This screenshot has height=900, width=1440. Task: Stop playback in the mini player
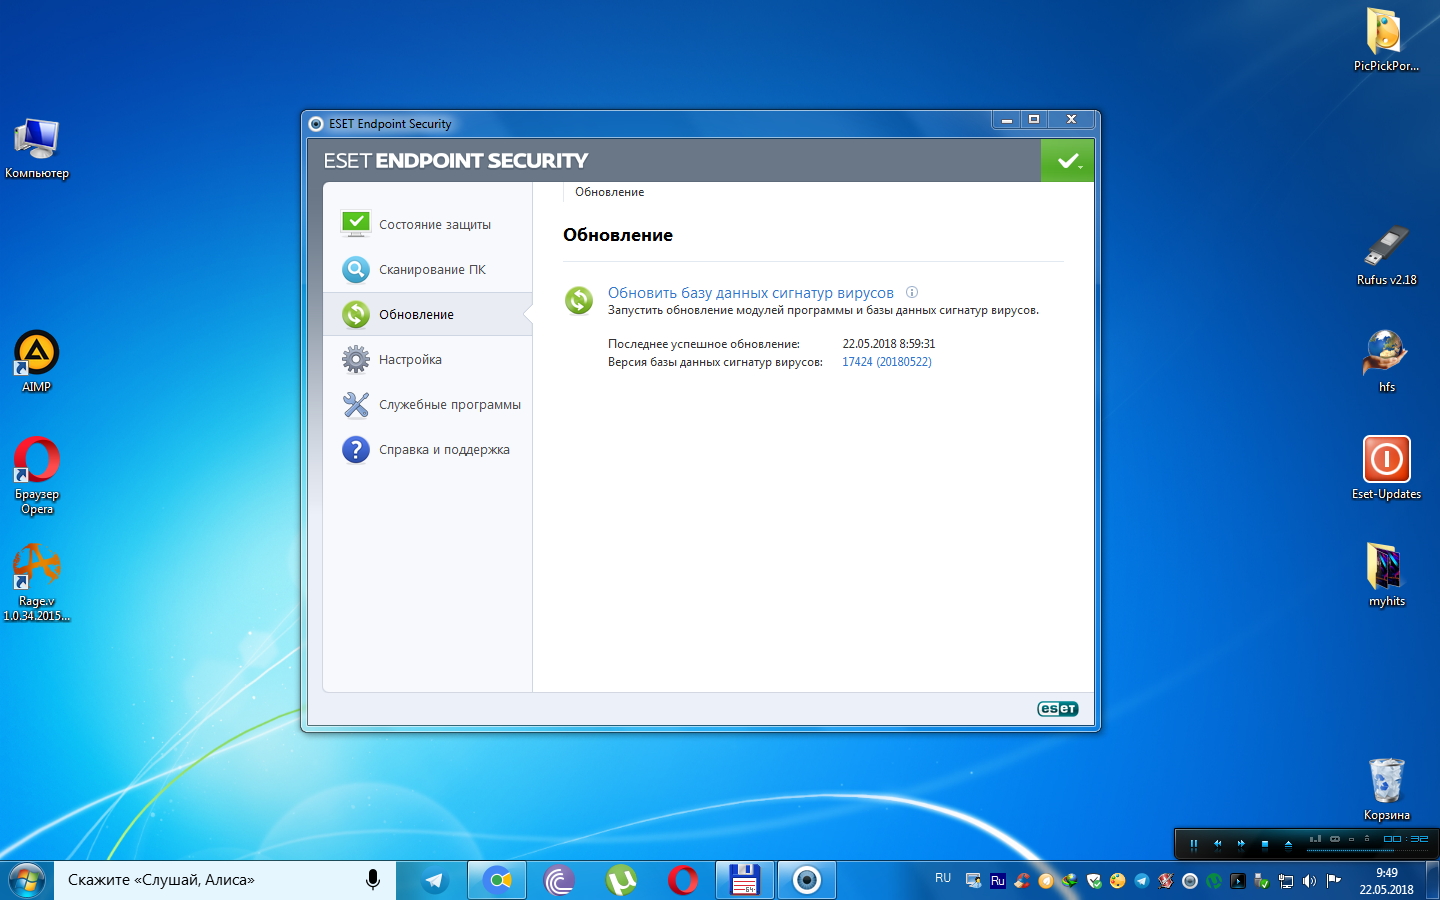point(1265,844)
